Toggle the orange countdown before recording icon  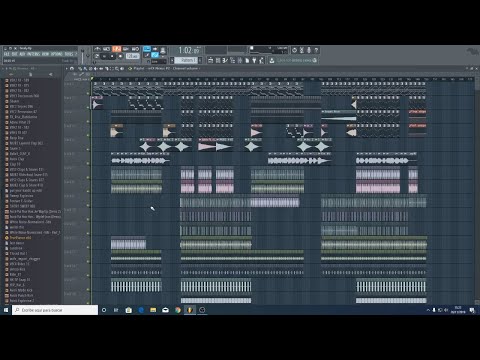click(116, 49)
